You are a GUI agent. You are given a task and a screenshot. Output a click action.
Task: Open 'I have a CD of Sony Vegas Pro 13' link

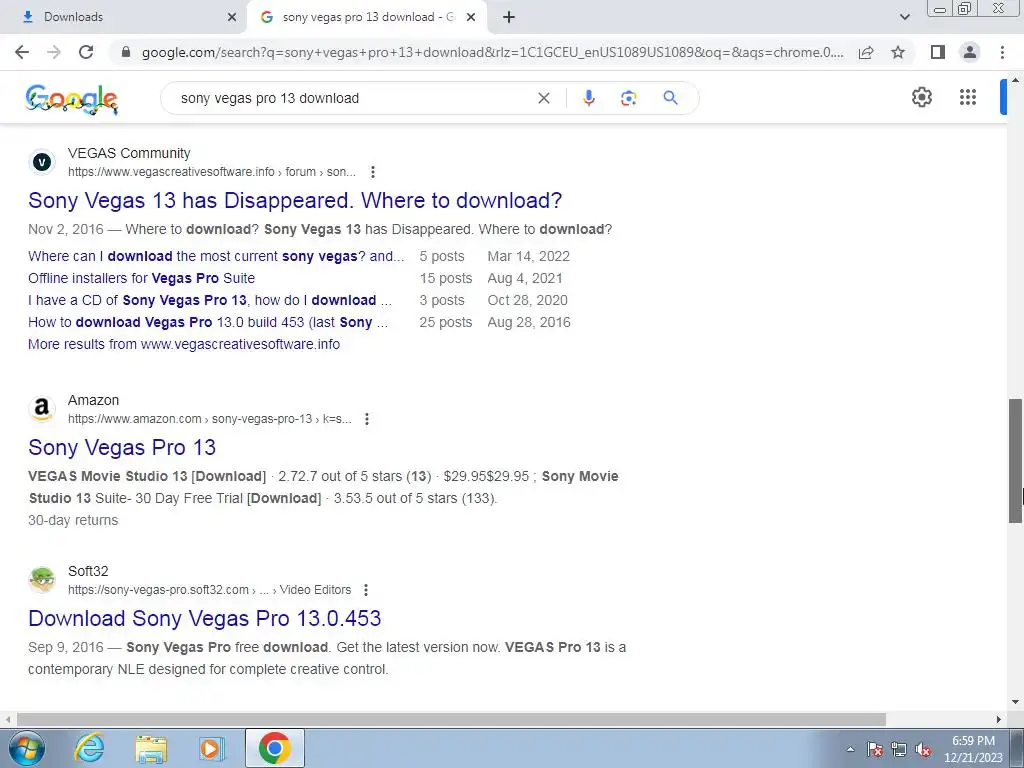[x=210, y=300]
